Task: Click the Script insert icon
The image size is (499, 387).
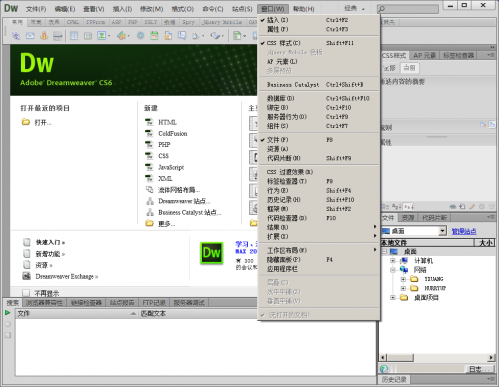Action: pos(216,35)
